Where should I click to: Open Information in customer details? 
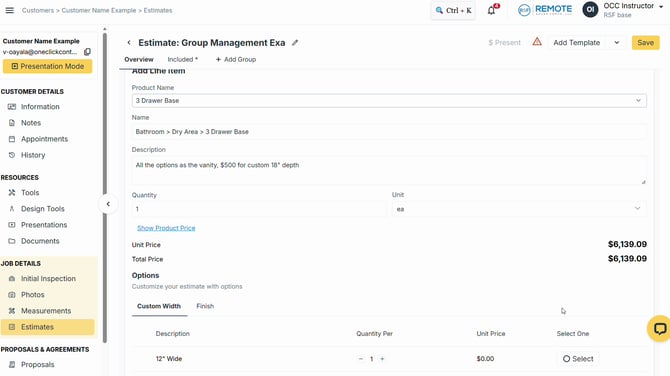click(40, 107)
